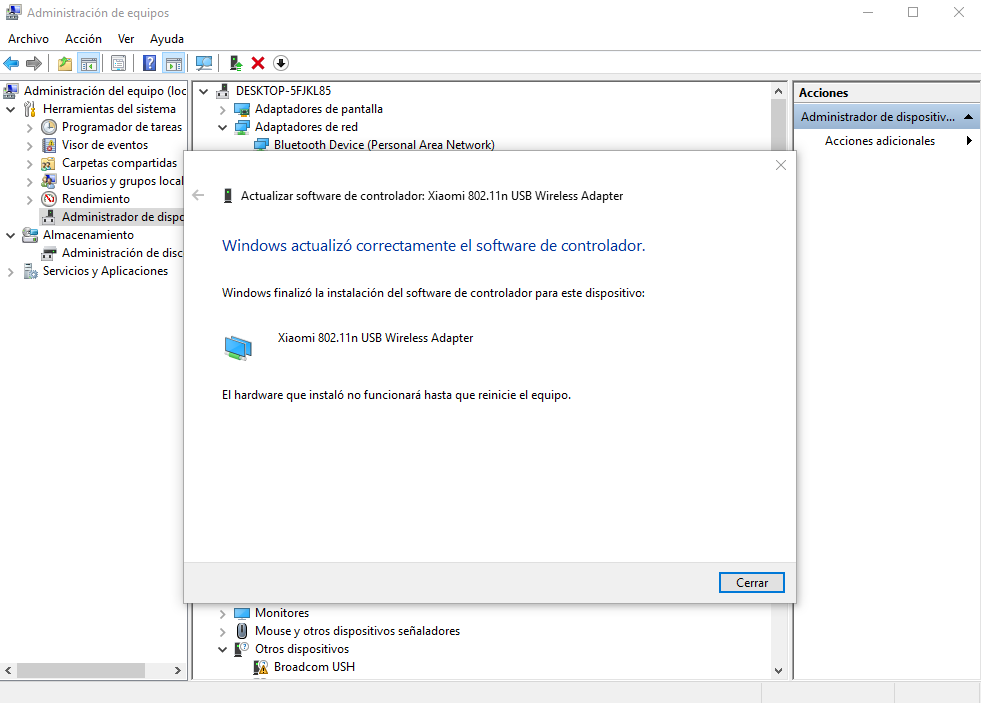The image size is (981, 703).
Task: Click the Almacenamiento icon
Action: click(x=29, y=235)
